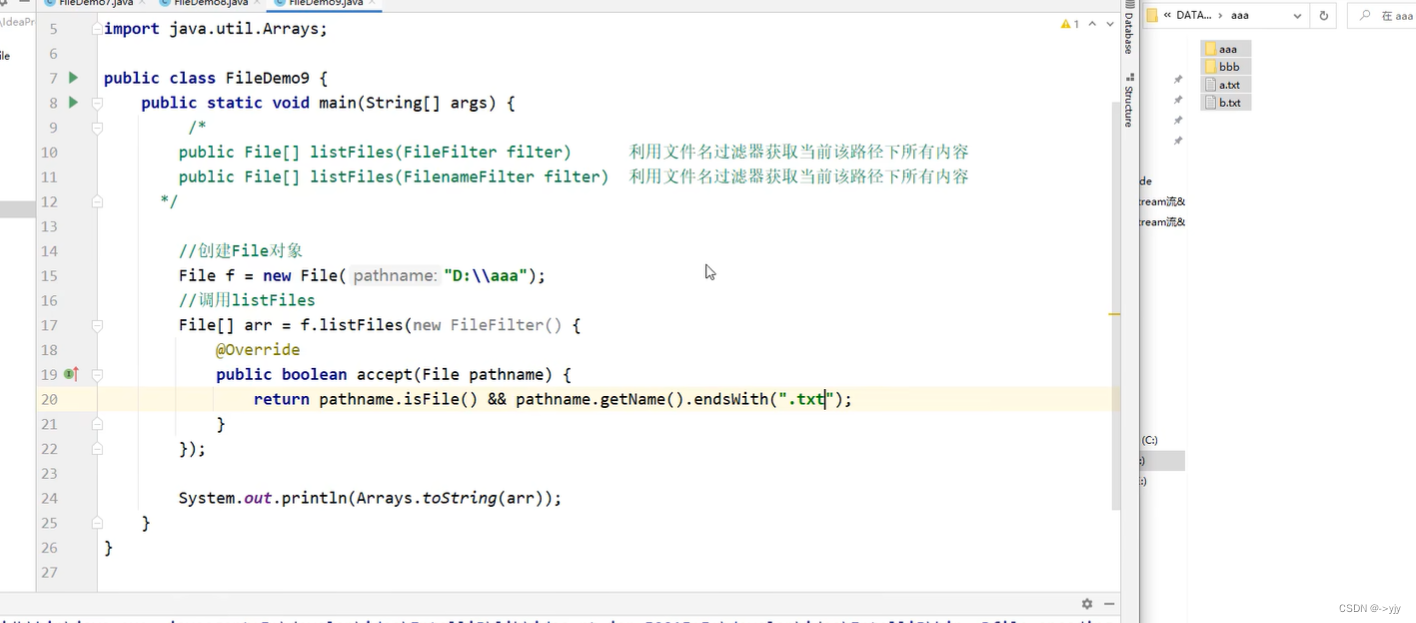Viewport: 1416px width, 623px height.
Task: Collapse imports fold on line 5
Action: [x=97, y=29]
